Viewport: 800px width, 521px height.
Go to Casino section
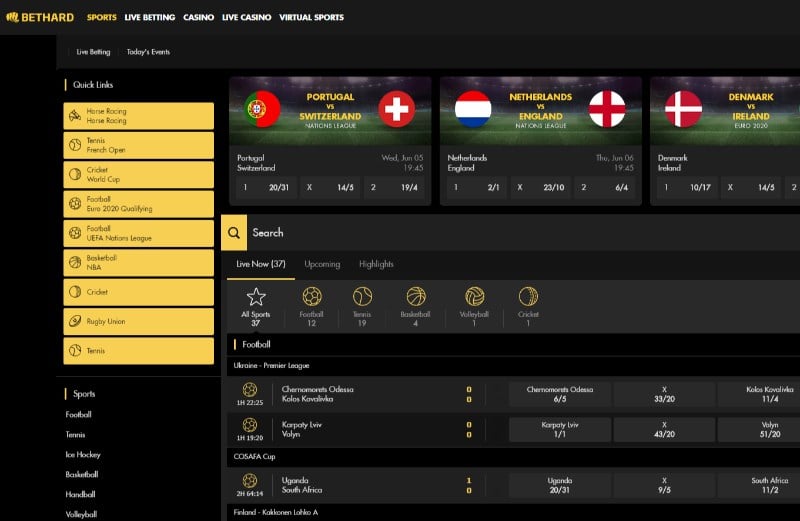(198, 17)
